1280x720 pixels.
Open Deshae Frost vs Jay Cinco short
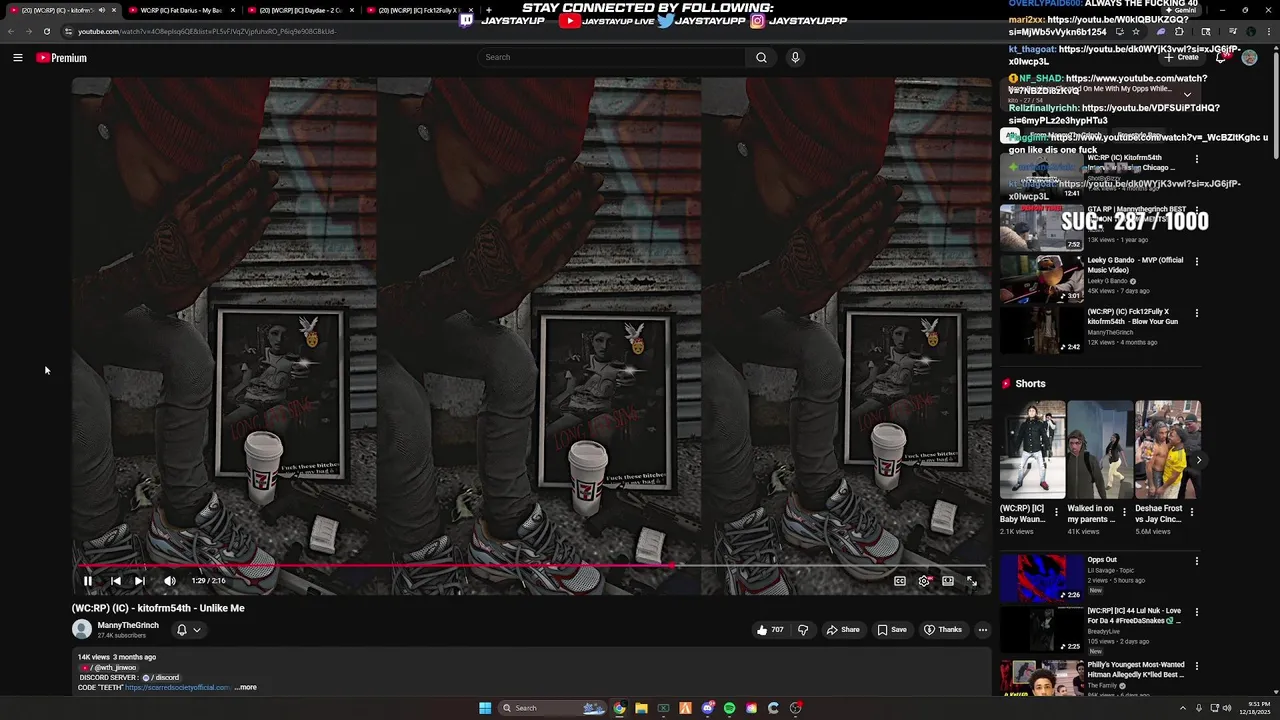point(1168,449)
